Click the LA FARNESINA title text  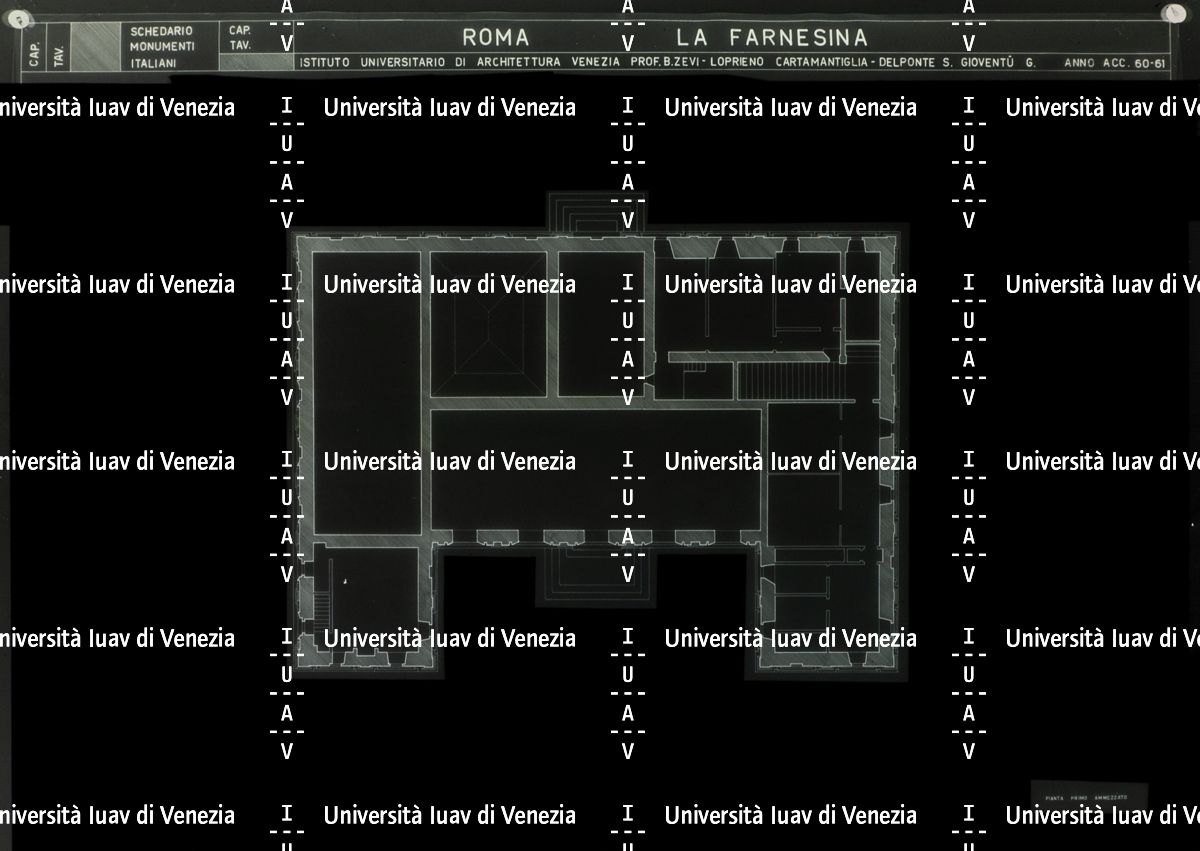(x=771, y=38)
